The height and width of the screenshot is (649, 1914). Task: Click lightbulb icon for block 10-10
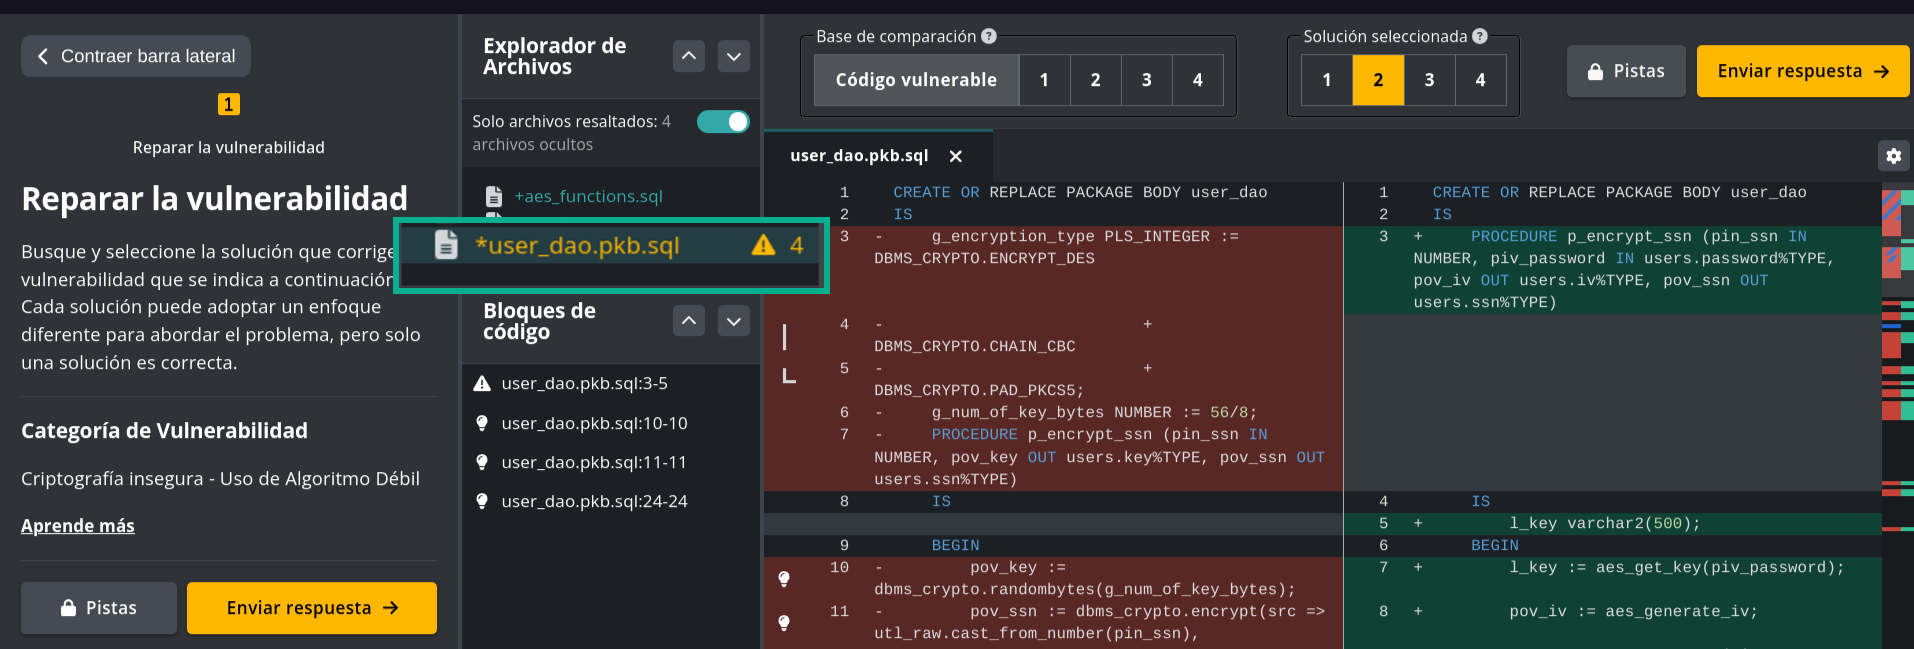(482, 423)
